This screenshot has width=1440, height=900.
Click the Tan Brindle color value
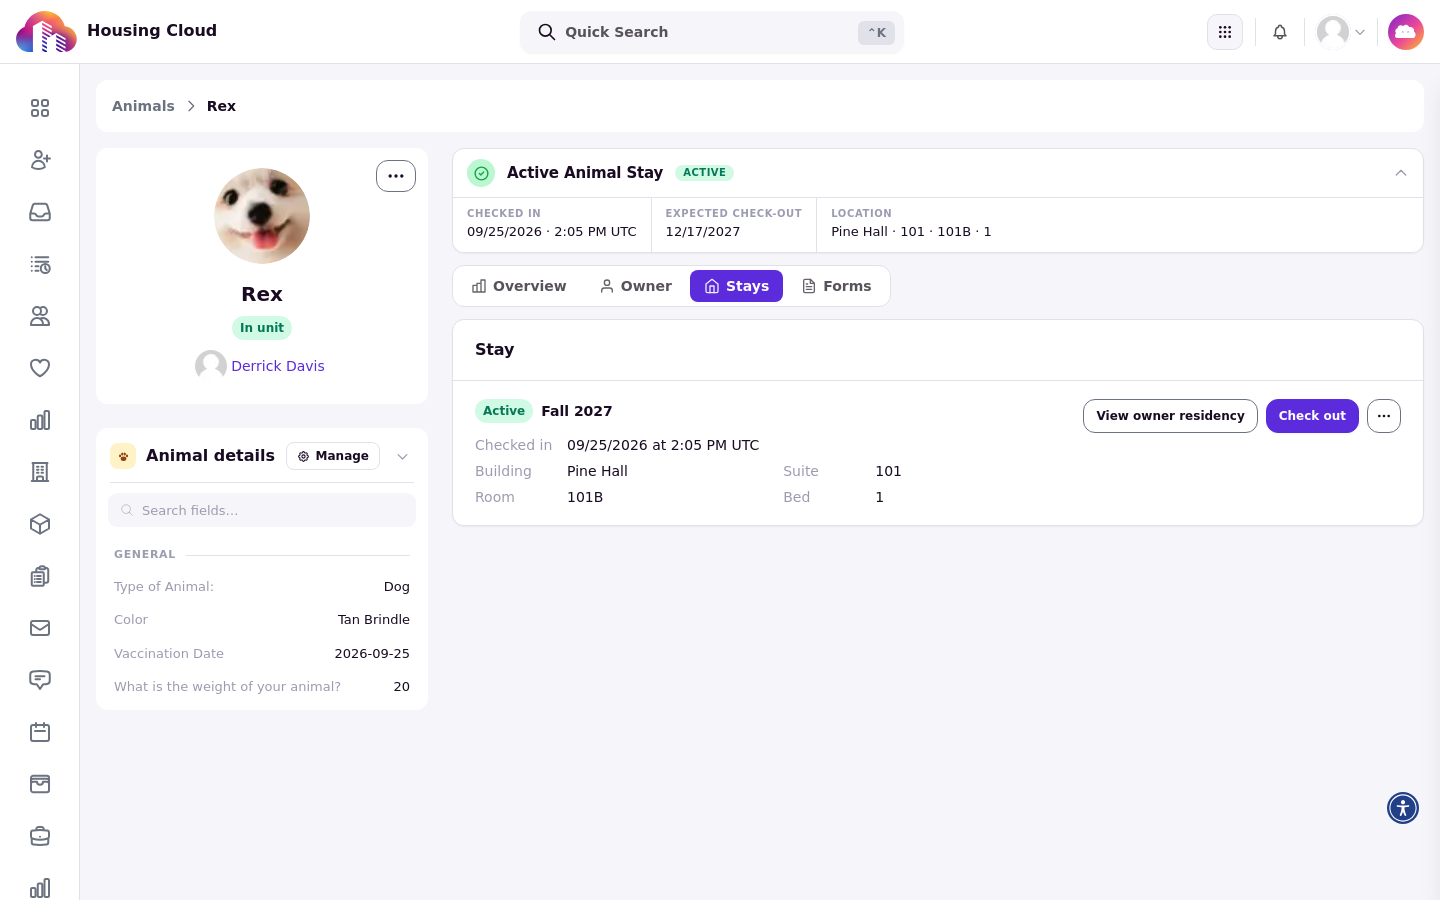(374, 620)
